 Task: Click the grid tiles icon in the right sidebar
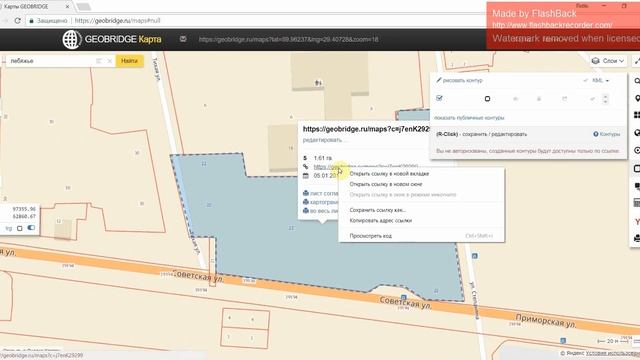point(637,116)
